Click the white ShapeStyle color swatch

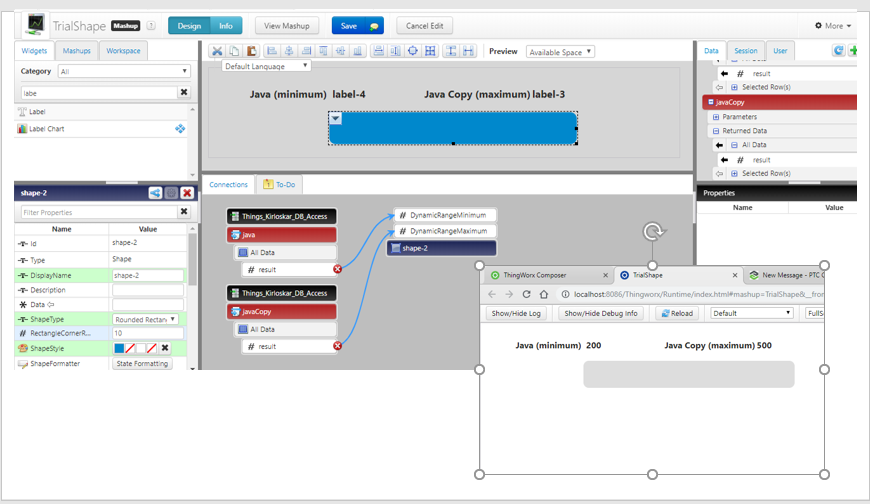tap(141, 348)
